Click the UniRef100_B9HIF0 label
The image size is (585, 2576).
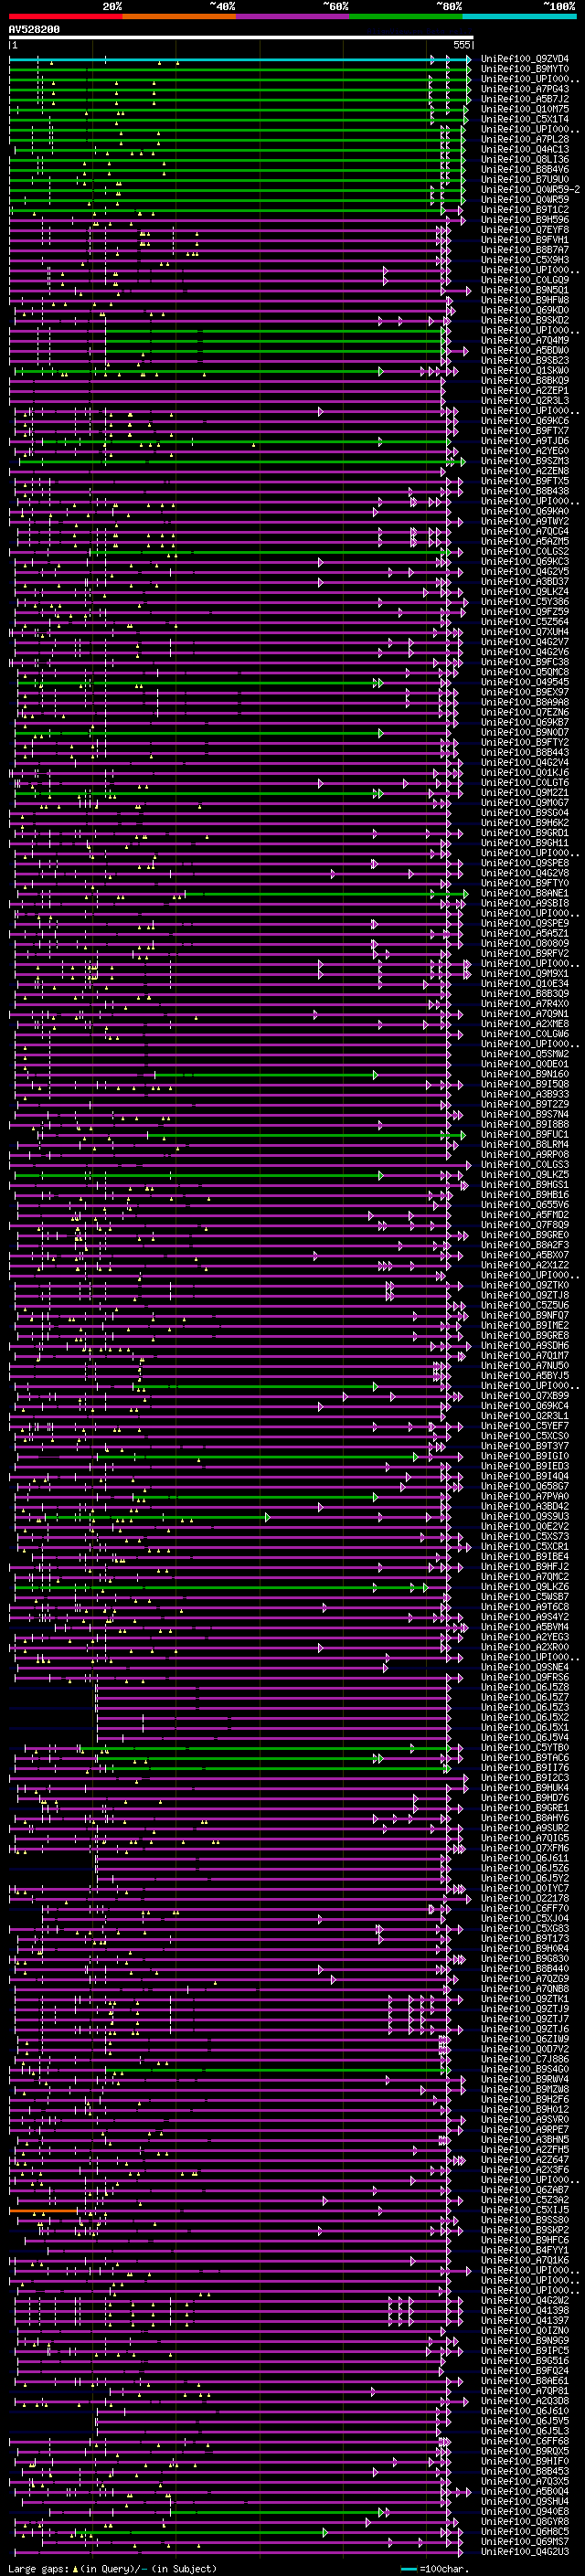[x=525, y=2460]
